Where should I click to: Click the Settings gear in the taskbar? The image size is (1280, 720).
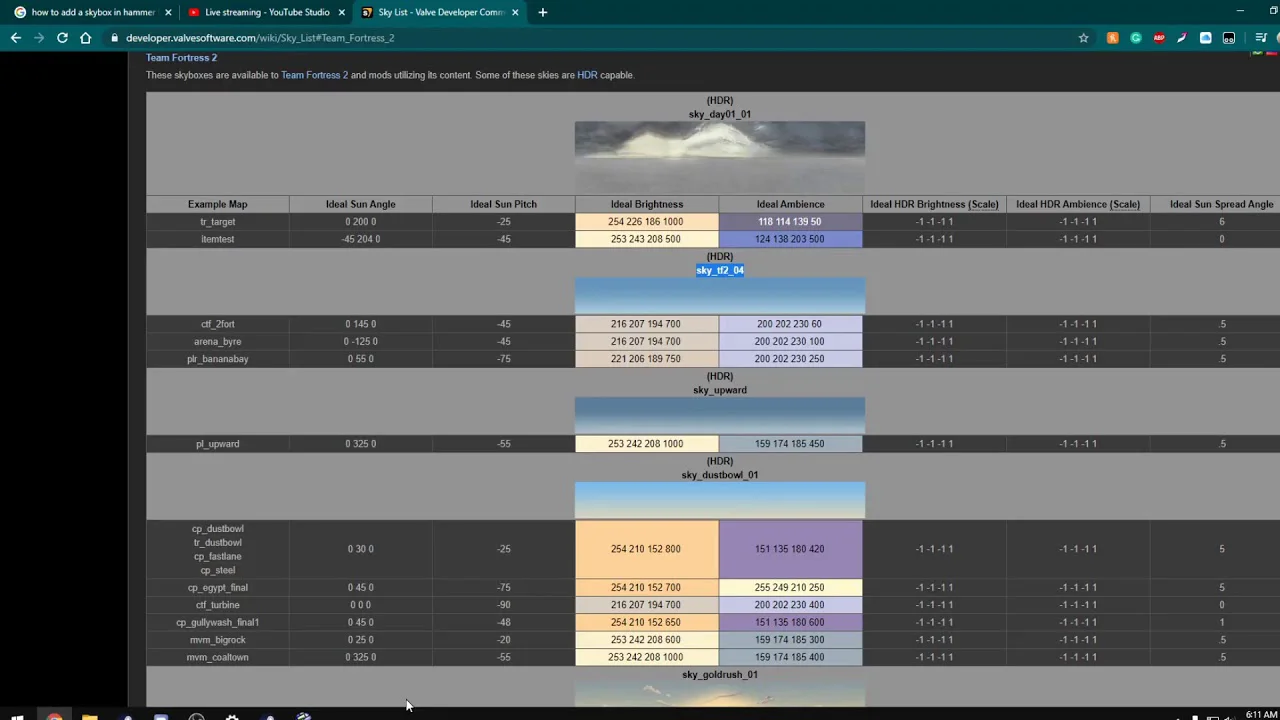[x=232, y=716]
